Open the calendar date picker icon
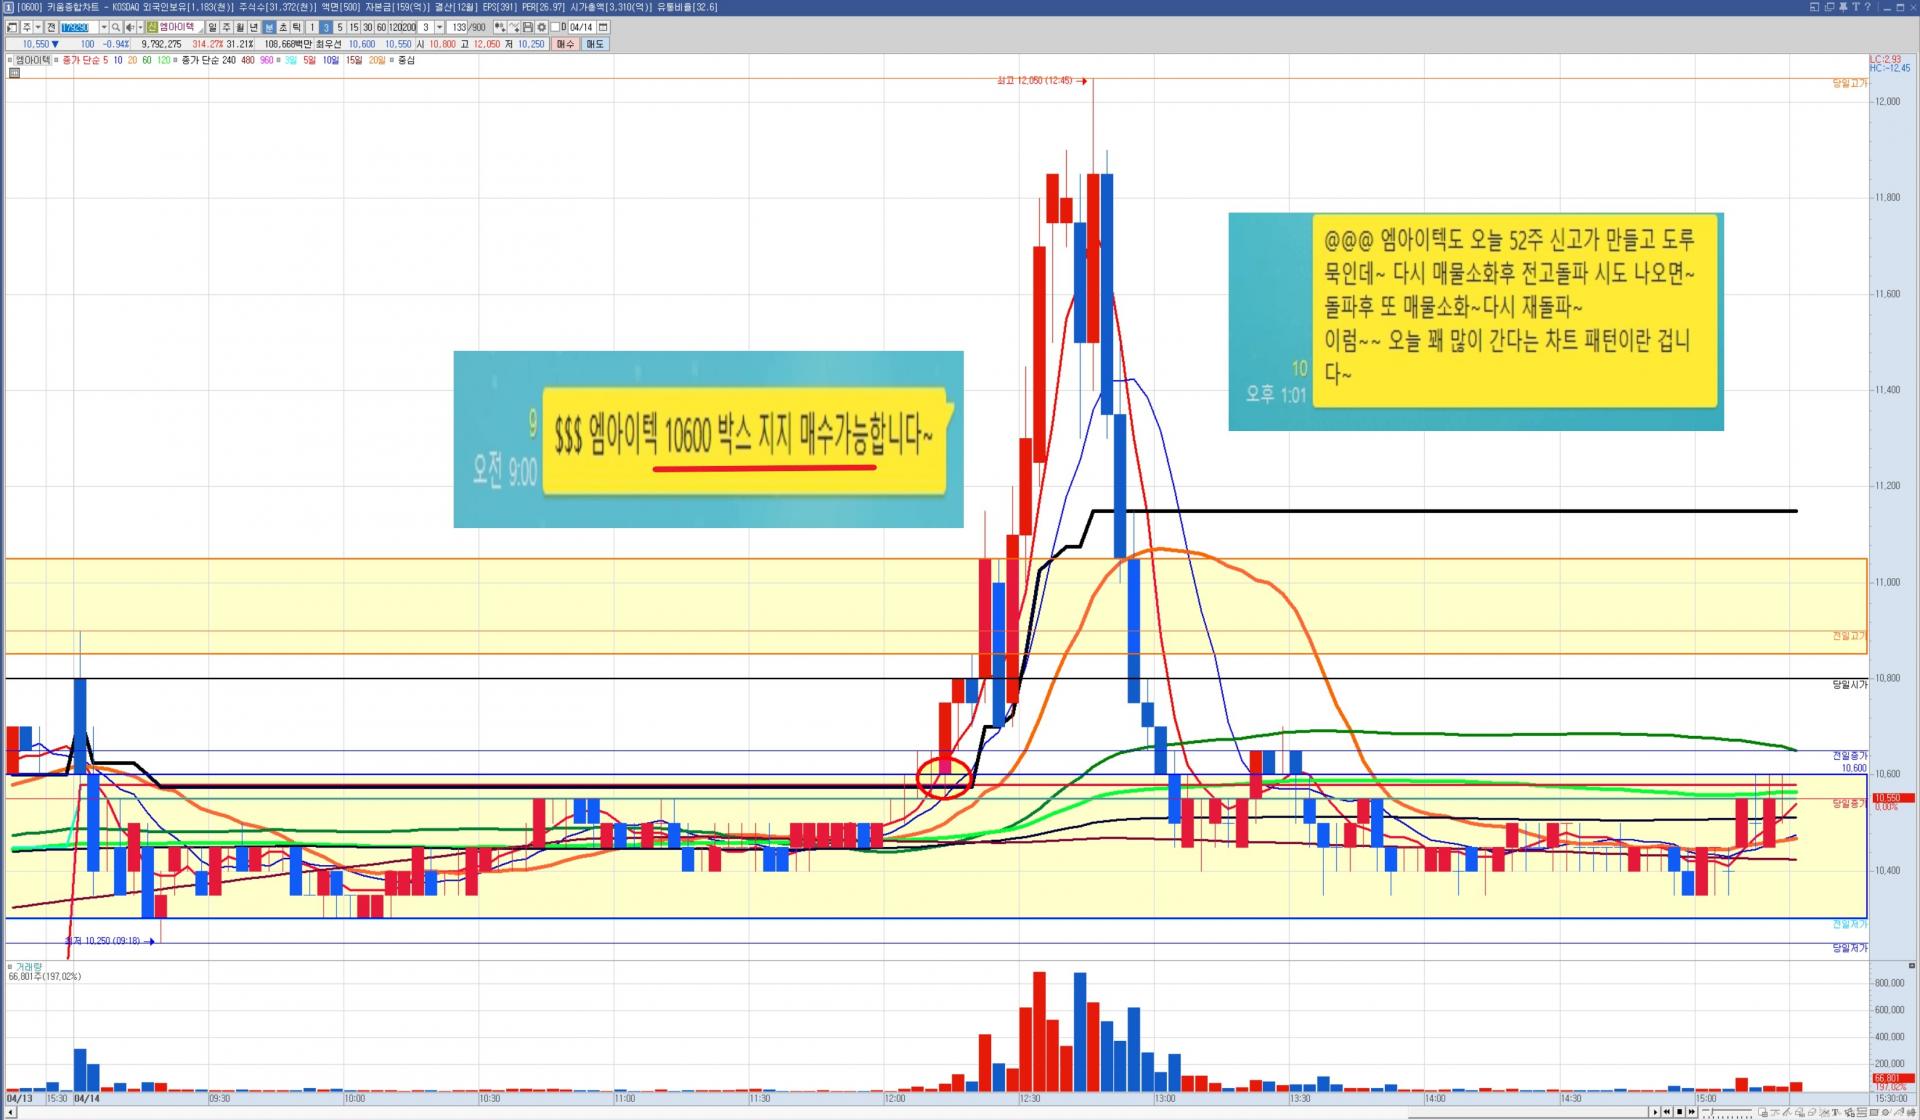Screen dimensions: 1920x1120 click(603, 27)
